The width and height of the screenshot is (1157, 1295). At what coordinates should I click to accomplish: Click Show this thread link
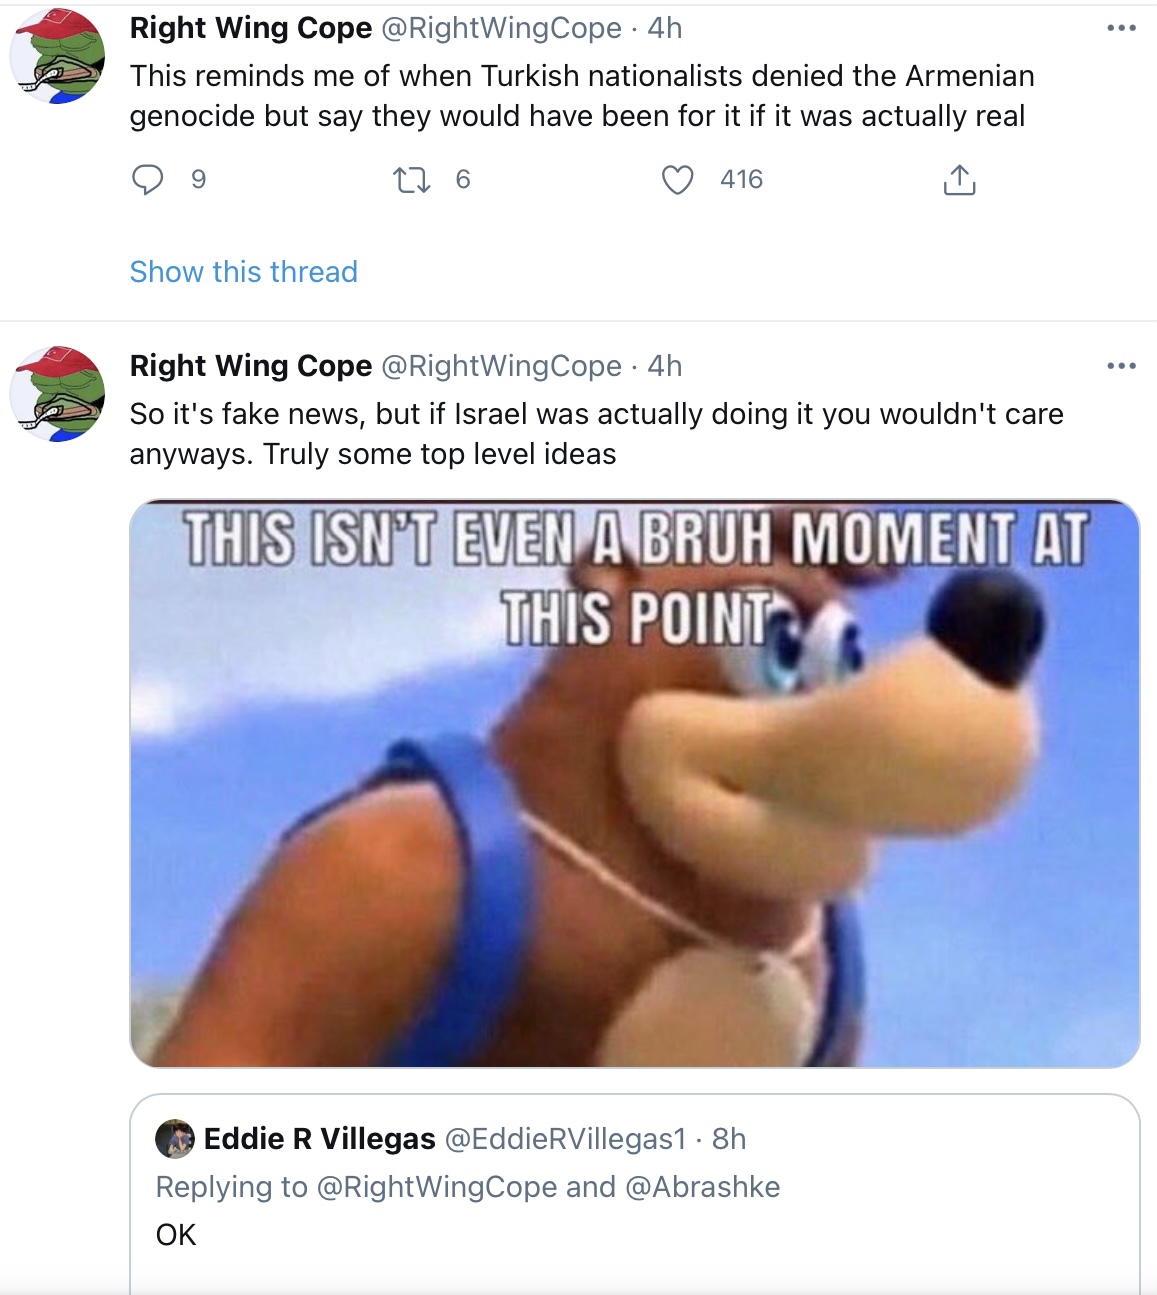tap(244, 272)
